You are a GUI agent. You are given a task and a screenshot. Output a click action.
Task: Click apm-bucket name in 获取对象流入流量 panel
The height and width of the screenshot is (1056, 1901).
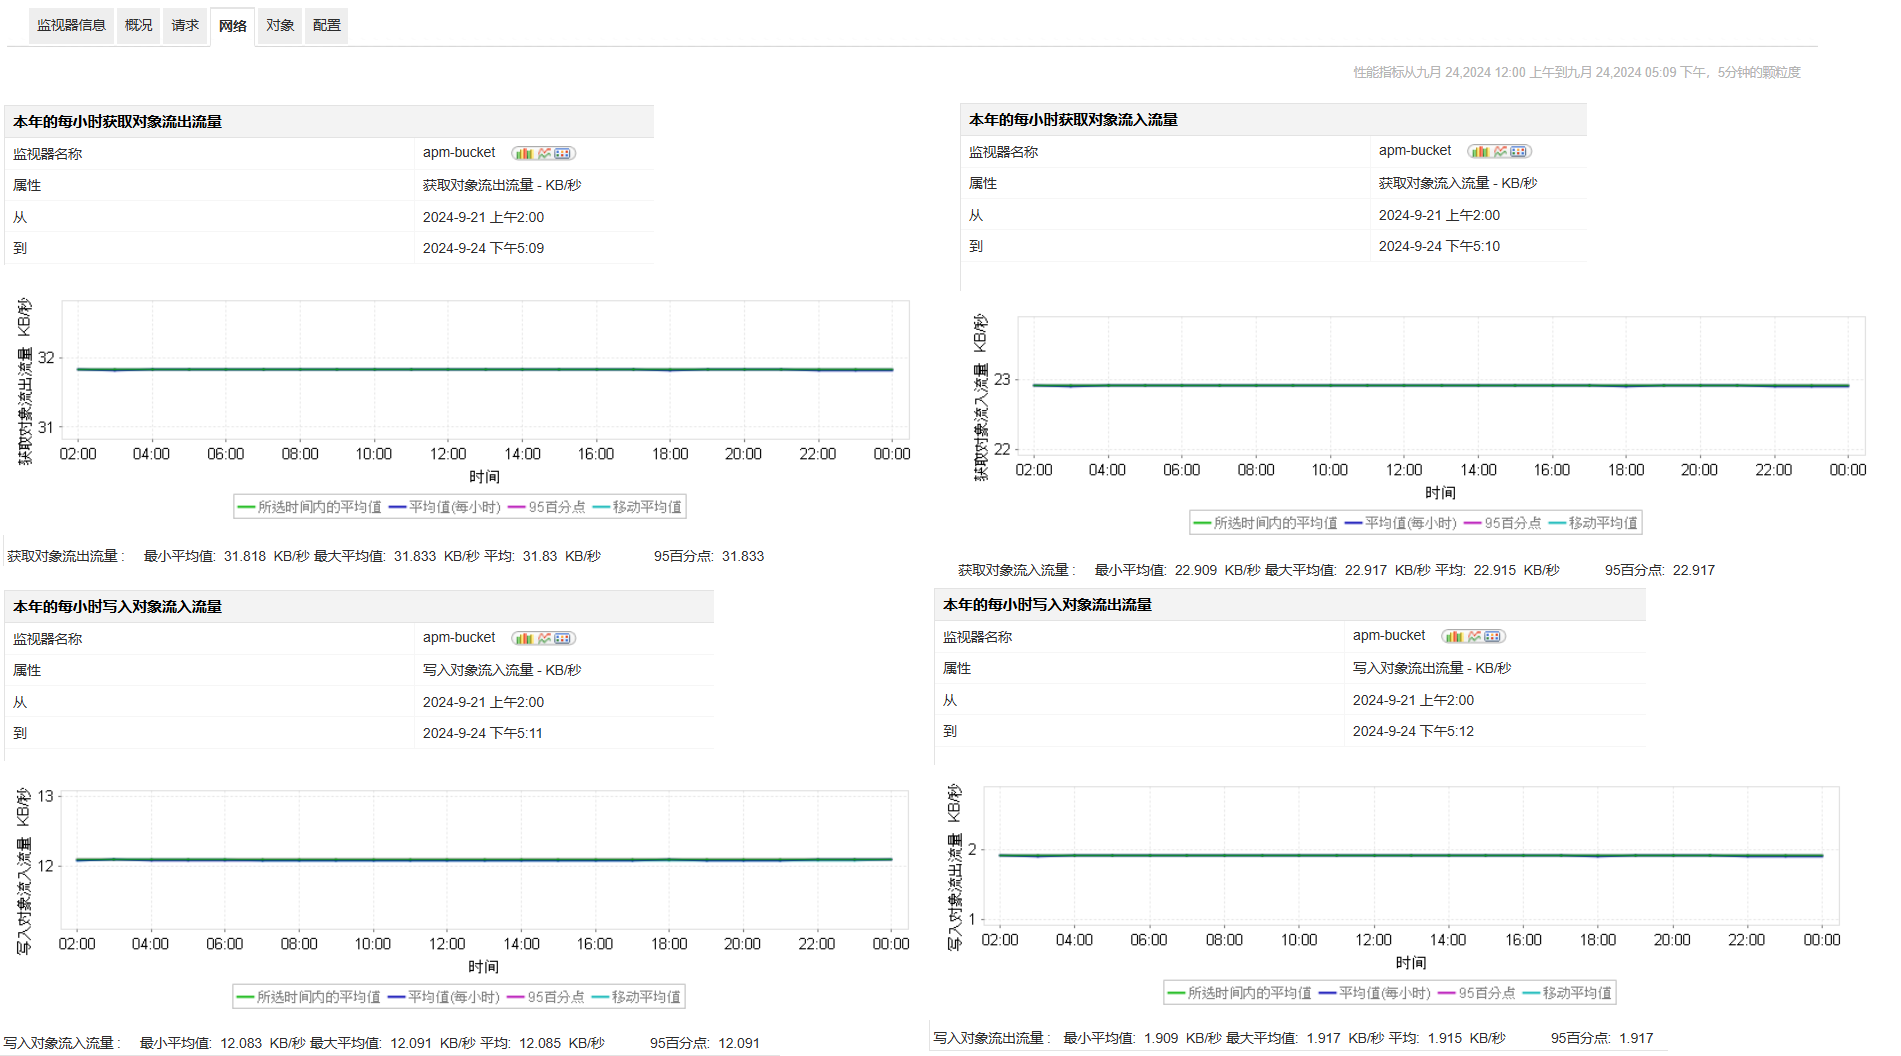1415,150
